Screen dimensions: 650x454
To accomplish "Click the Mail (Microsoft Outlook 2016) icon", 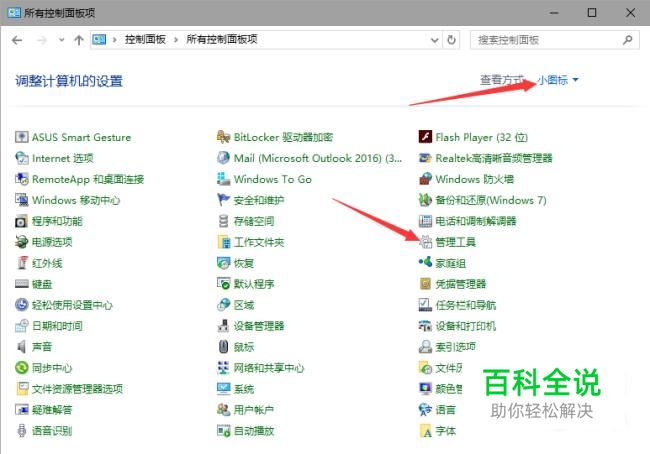I will 223,158.
